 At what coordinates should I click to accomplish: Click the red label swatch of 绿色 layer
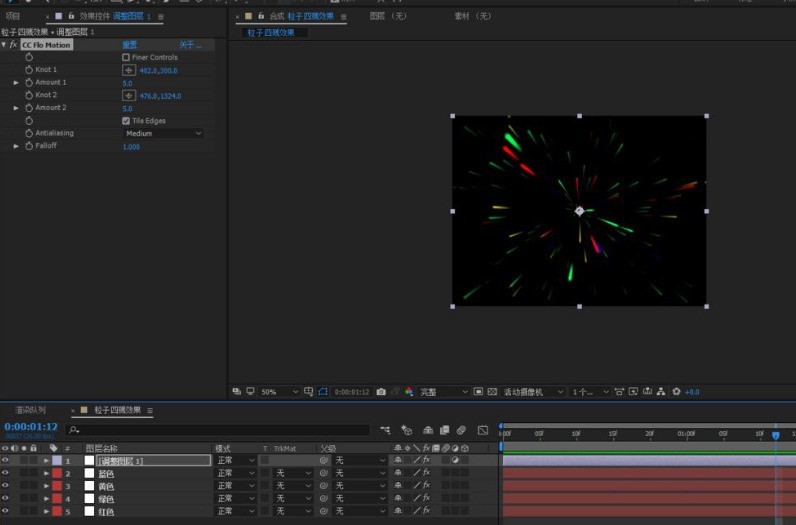click(57, 499)
